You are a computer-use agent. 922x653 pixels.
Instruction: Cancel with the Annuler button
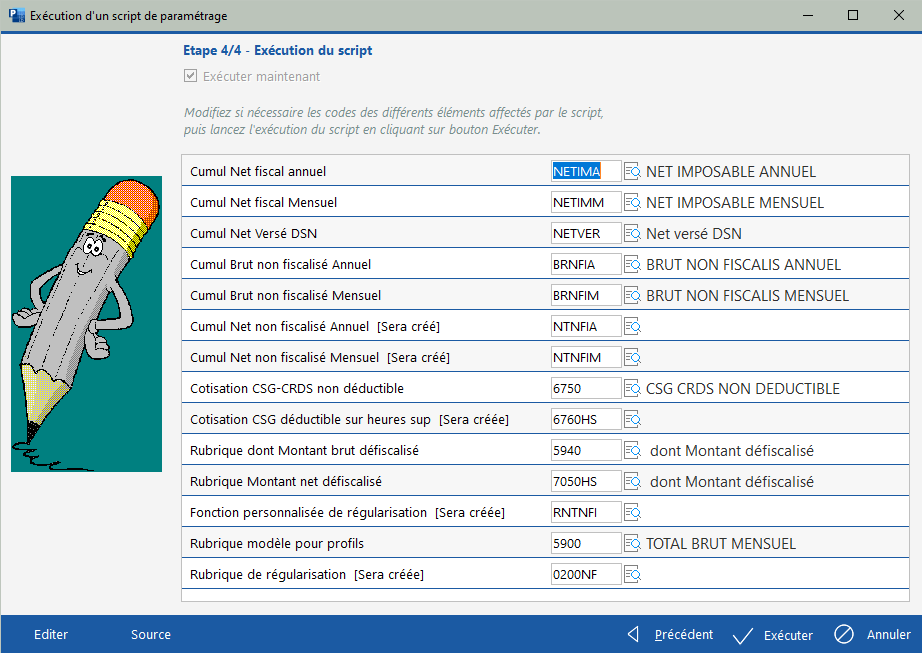tap(873, 635)
